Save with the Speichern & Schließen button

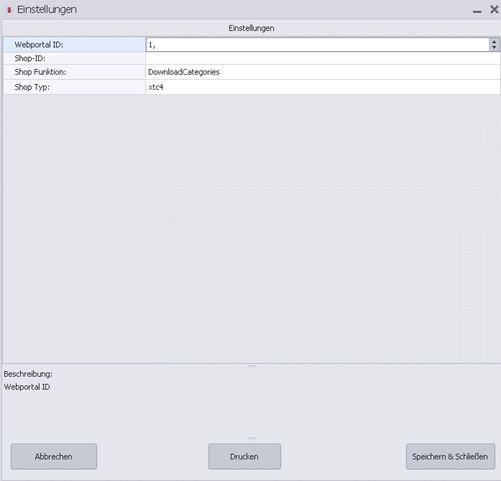(x=450, y=457)
